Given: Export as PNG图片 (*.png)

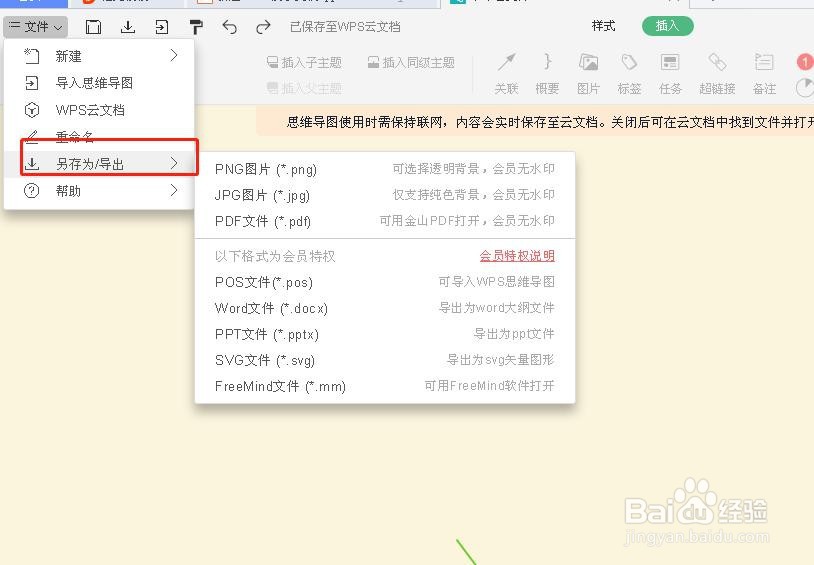Looking at the screenshot, I should point(385,169).
